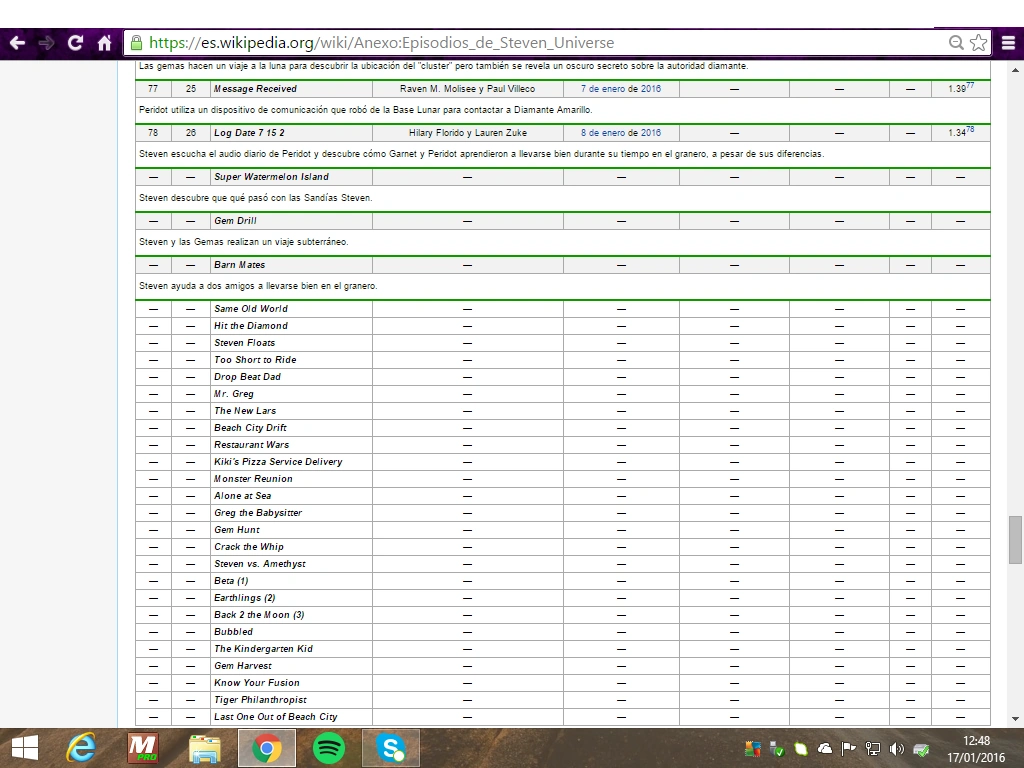Open reference 77 footnote link
The height and width of the screenshot is (768, 1024).
(970, 86)
